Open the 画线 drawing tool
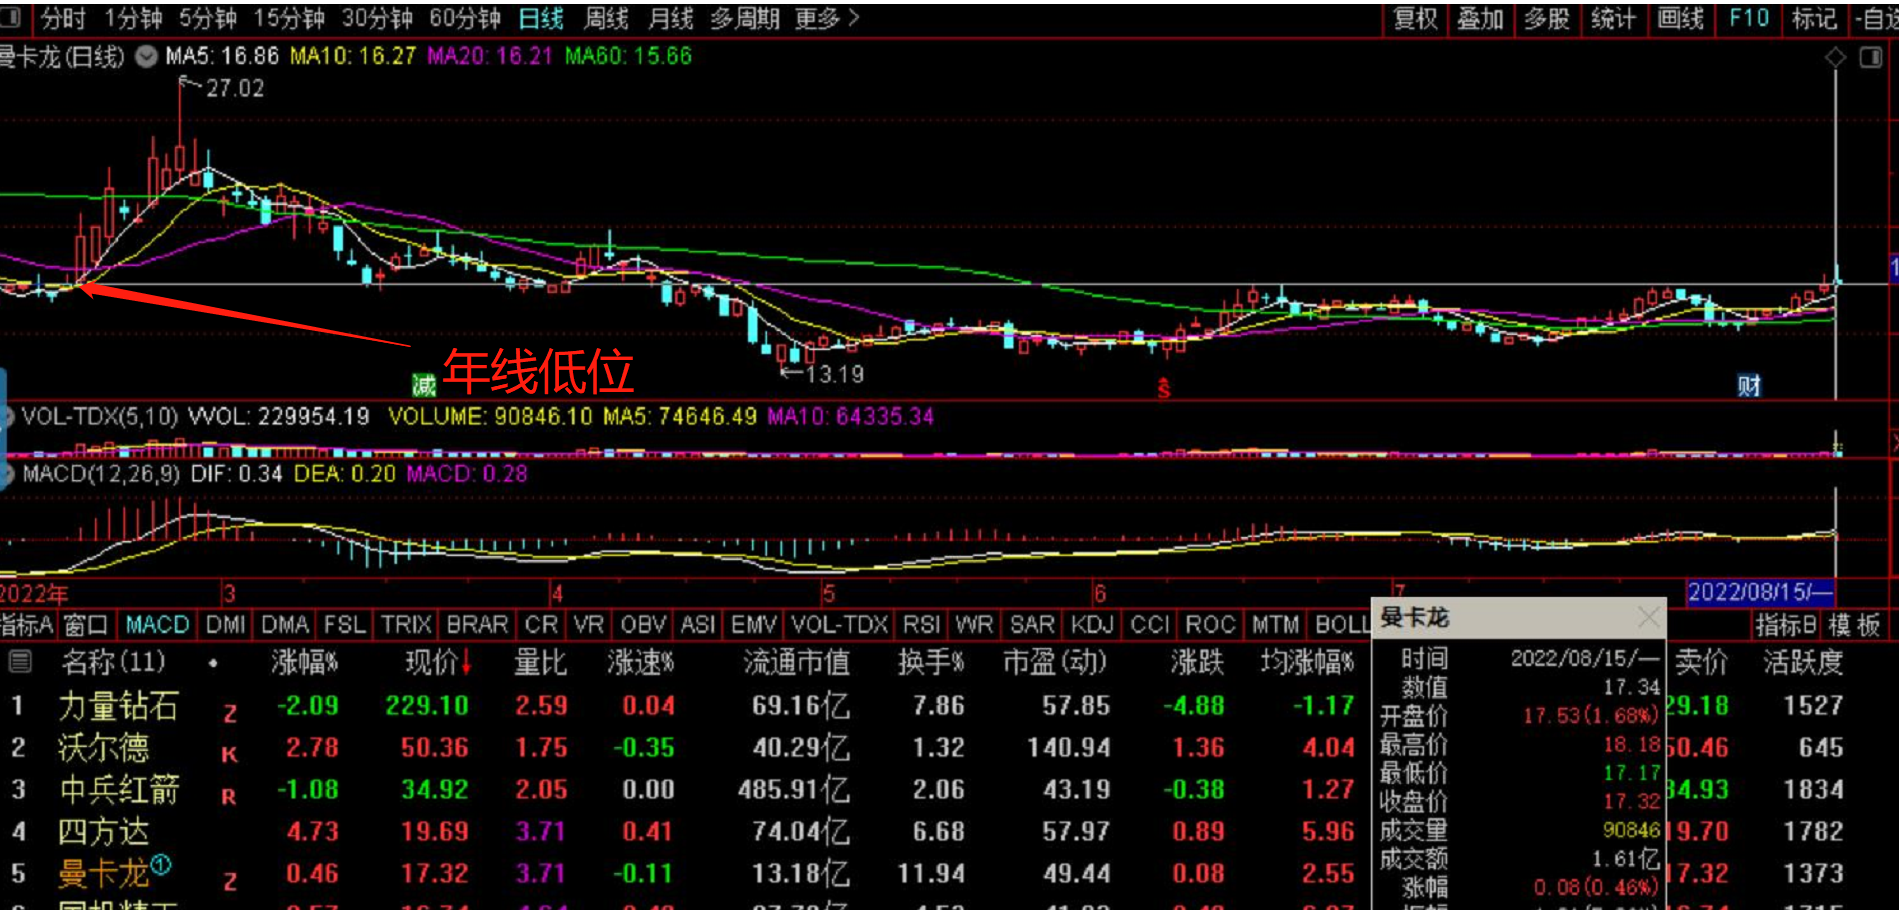Viewport: 1901px width, 910px height. (x=1680, y=18)
